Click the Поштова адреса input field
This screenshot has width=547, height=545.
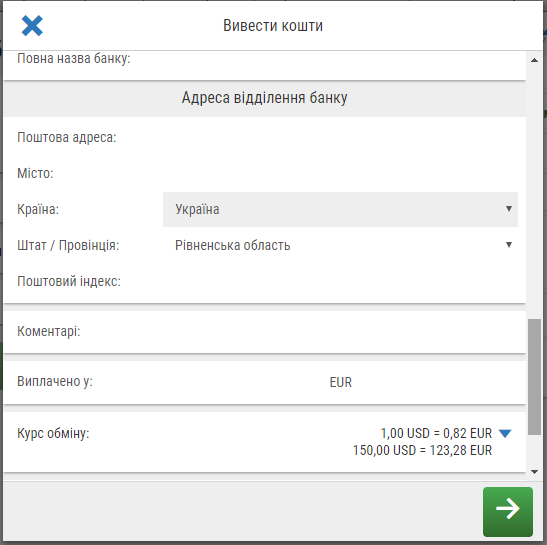340,137
